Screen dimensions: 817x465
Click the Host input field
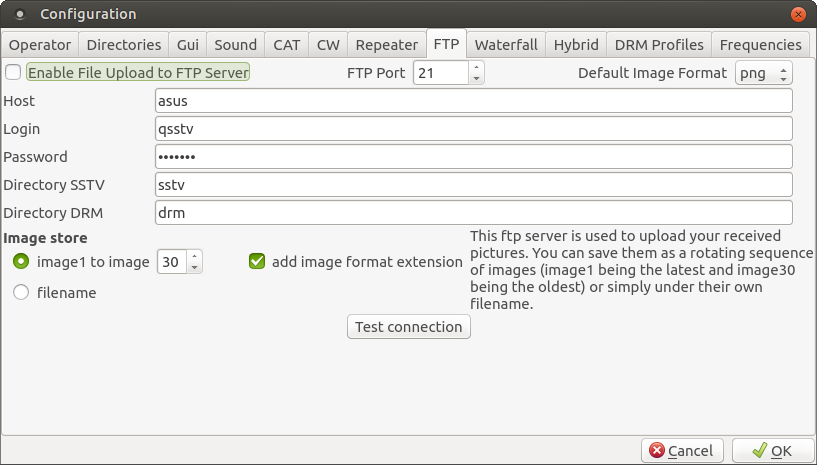tap(474, 101)
